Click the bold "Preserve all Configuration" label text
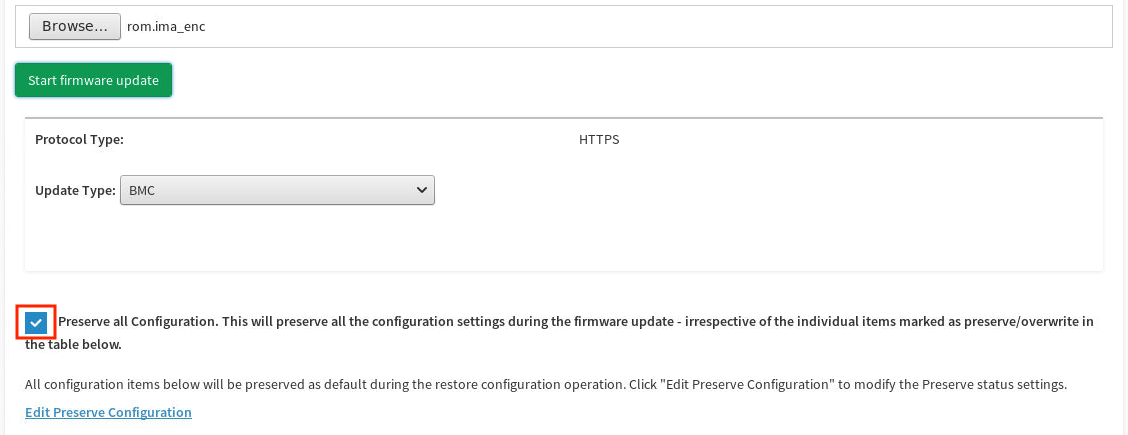The width and height of the screenshot is (1128, 435). click(138, 322)
